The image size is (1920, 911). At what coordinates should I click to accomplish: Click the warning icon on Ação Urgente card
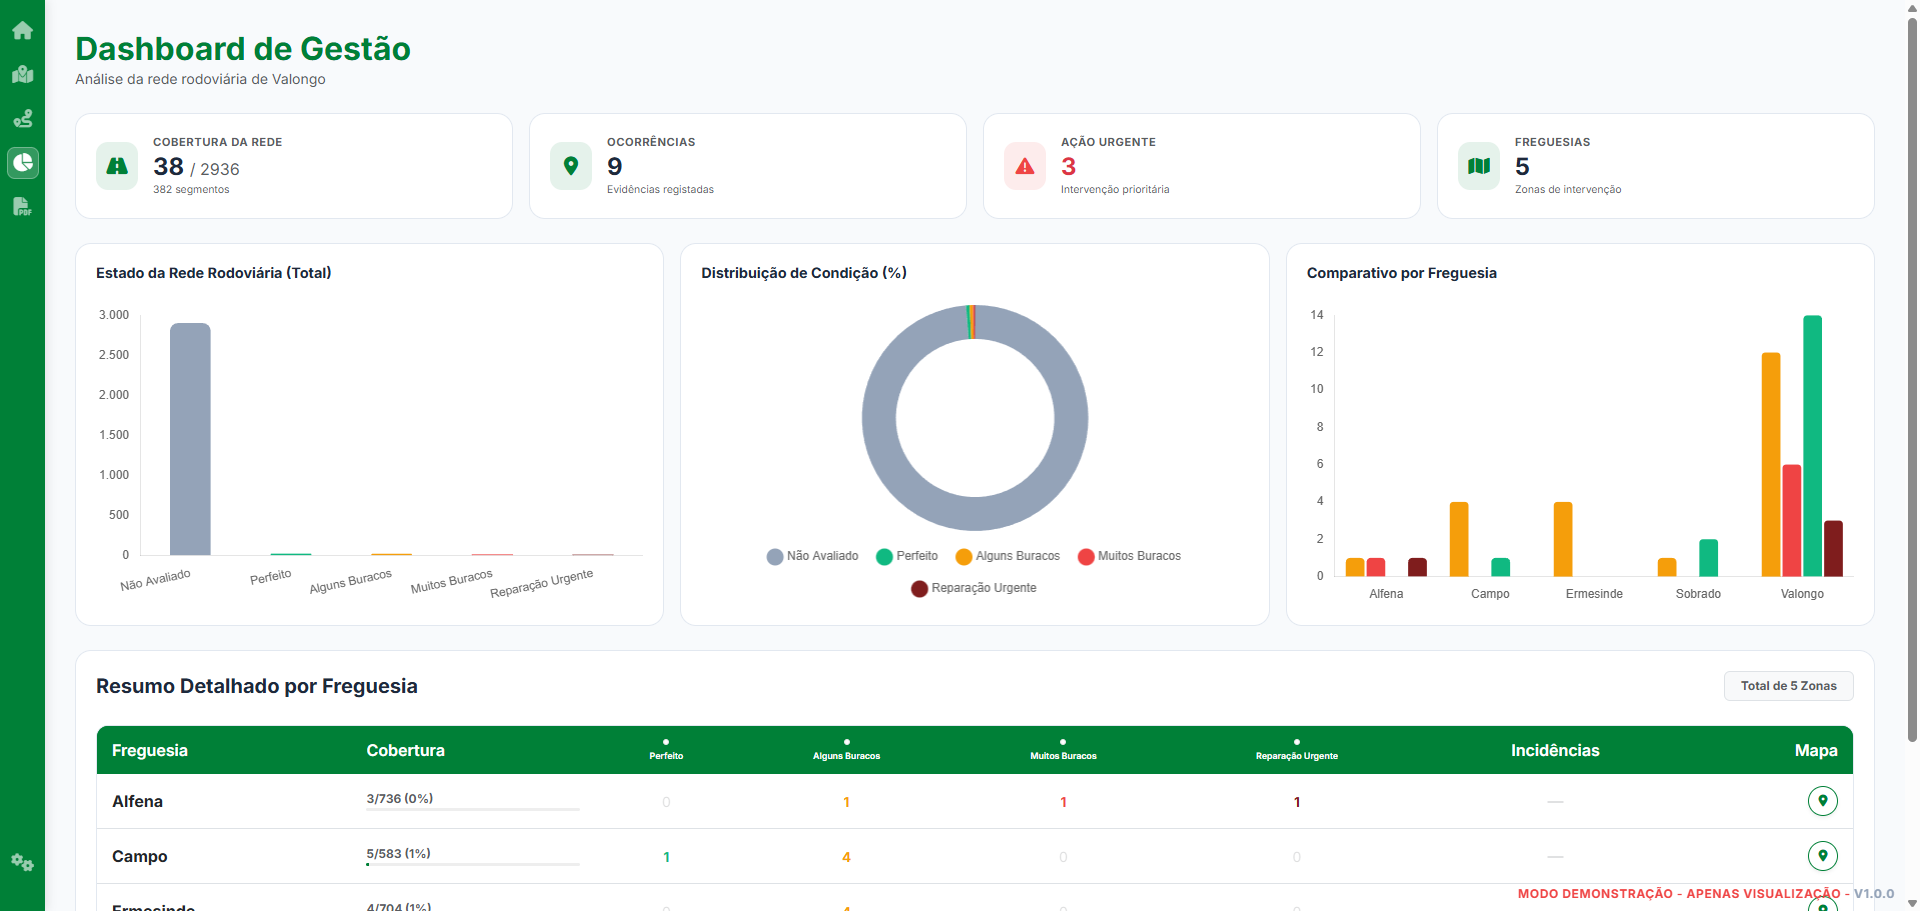[1025, 166]
